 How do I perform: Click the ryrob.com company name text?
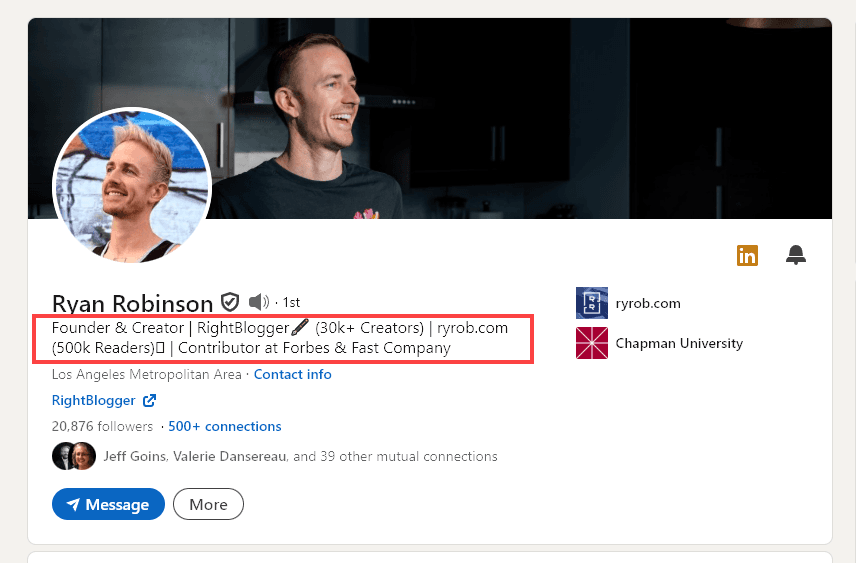click(x=648, y=303)
